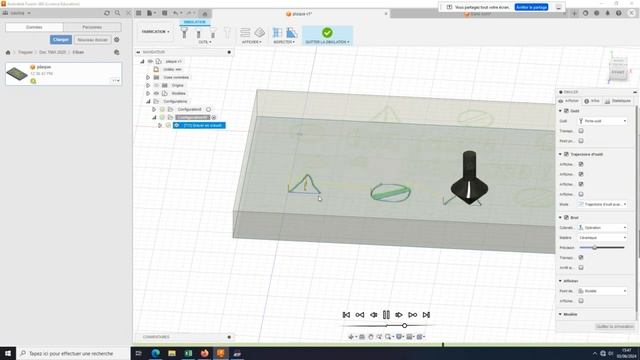
Task: Open the INSPECTER ribbon dropdown
Action: click(284, 42)
